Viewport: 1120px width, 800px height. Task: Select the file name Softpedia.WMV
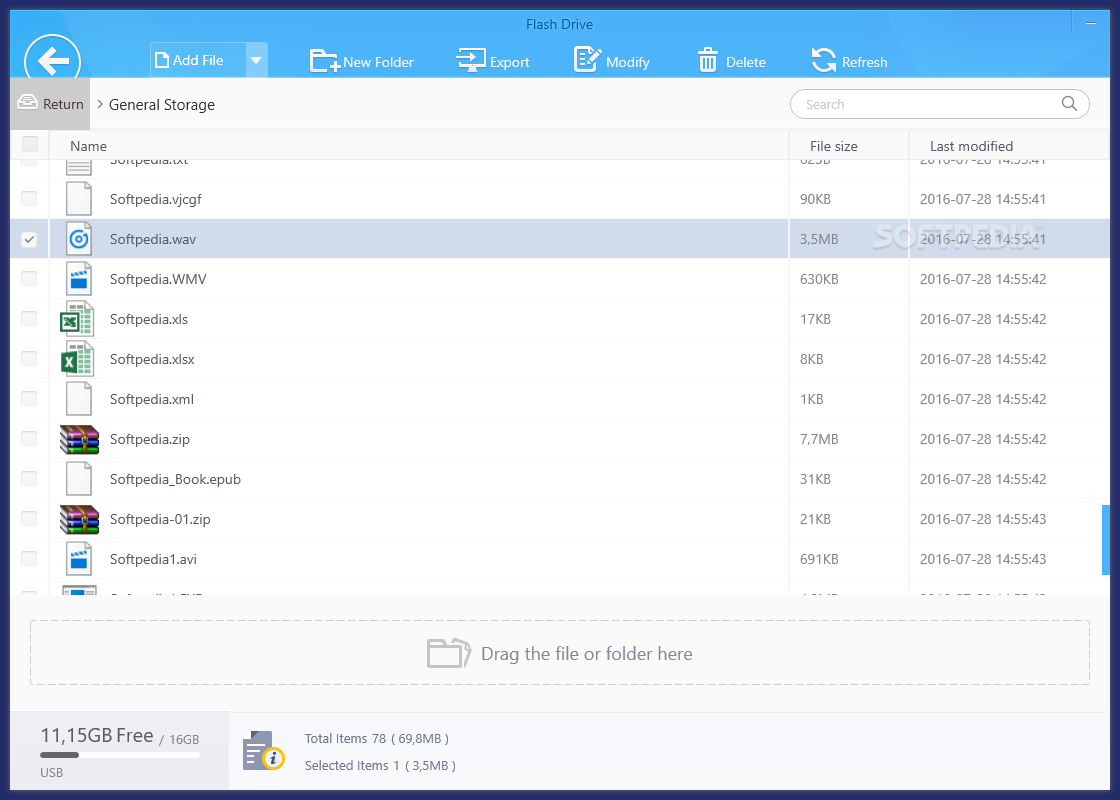[x=158, y=279]
